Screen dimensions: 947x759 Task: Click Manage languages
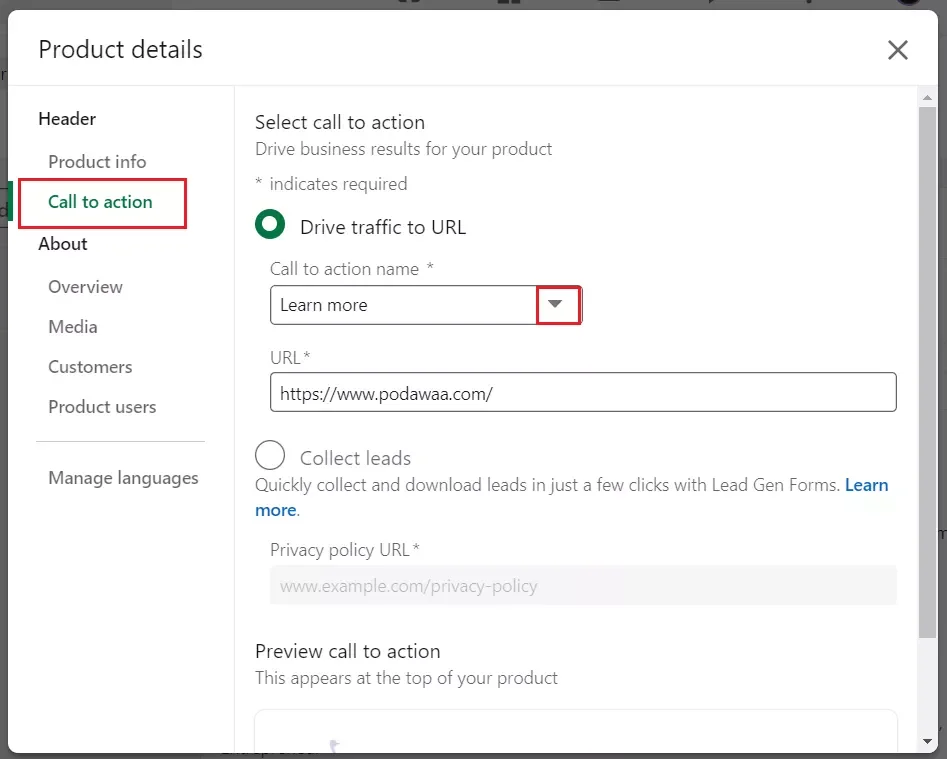(123, 478)
